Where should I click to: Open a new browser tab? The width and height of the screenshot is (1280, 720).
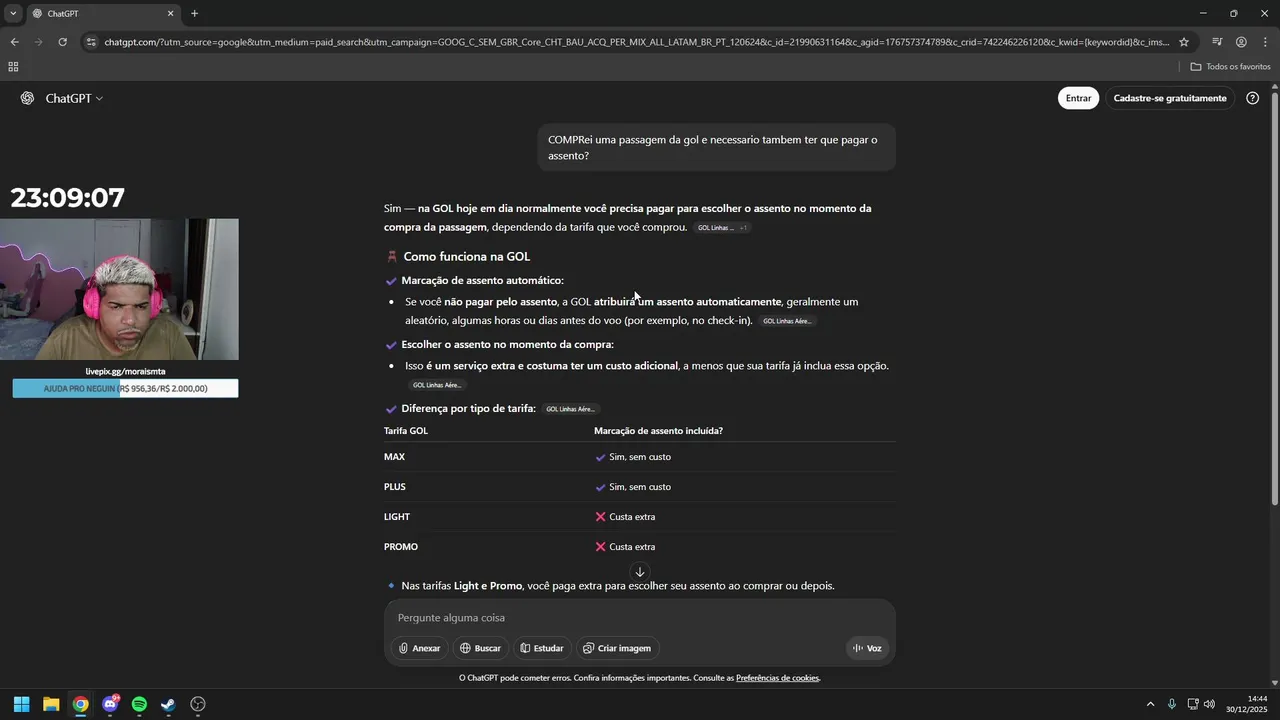[194, 14]
